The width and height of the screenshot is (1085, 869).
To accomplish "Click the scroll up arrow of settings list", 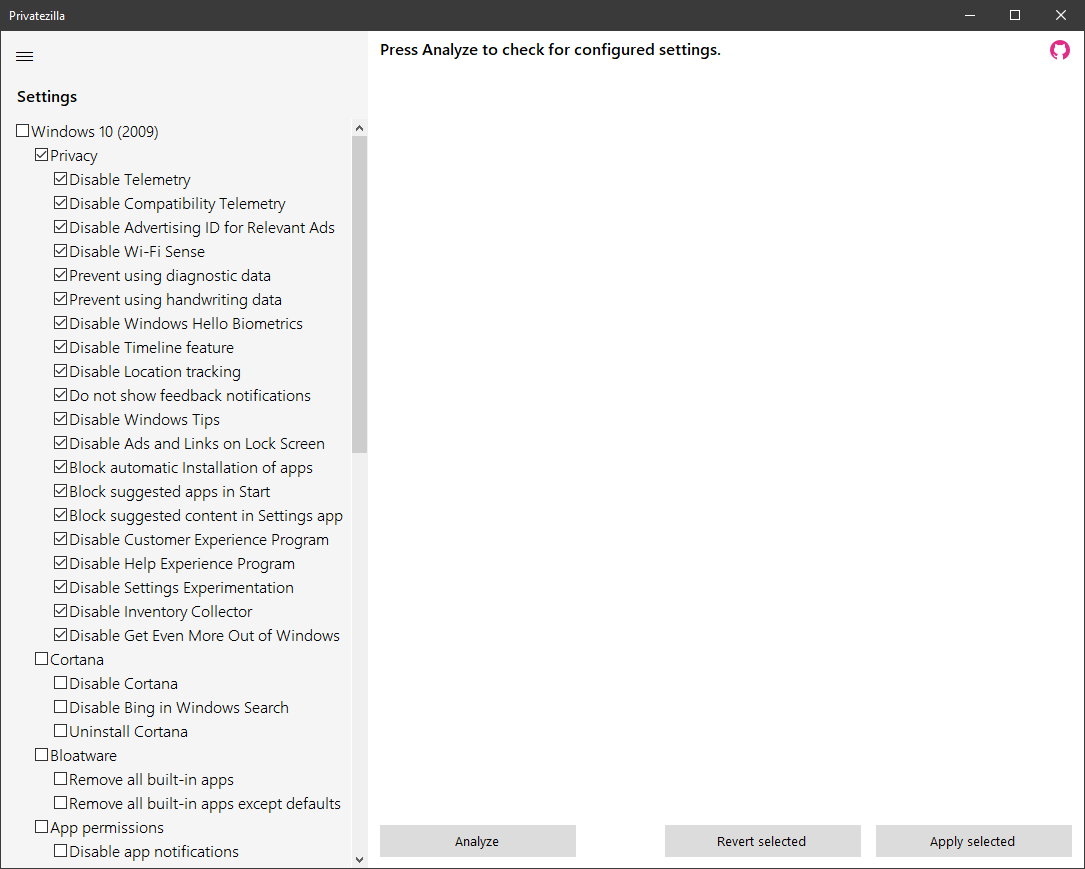I will pyautogui.click(x=359, y=128).
